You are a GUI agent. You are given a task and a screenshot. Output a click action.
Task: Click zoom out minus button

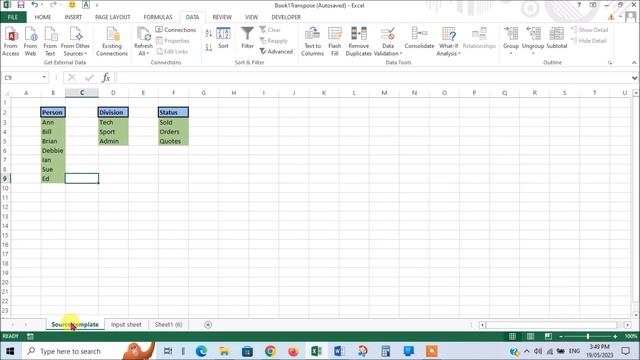(561, 336)
